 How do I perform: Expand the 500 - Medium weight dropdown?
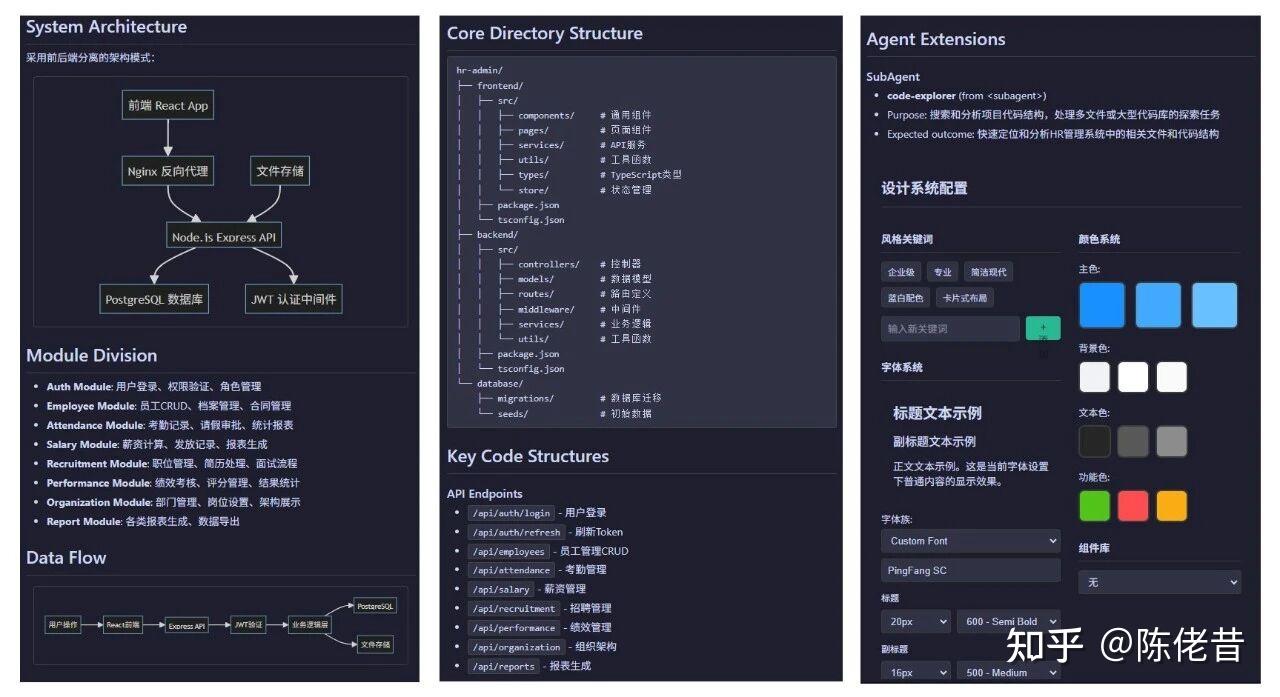tap(1008, 672)
